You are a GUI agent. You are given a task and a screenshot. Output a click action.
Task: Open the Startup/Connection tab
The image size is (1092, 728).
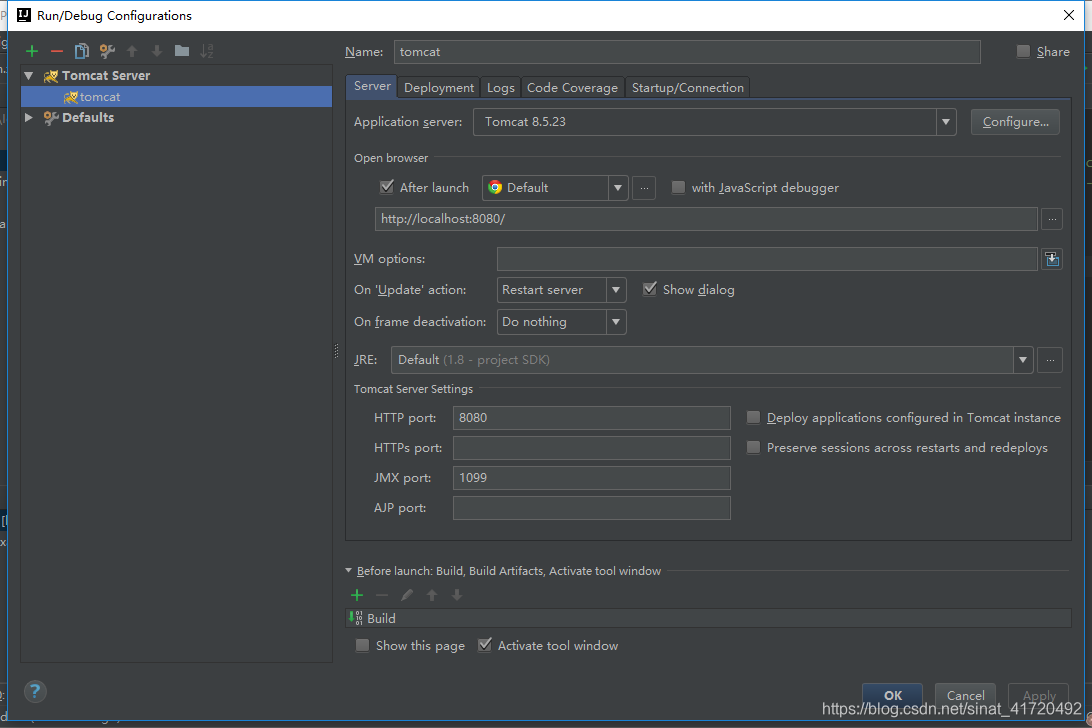pos(687,88)
